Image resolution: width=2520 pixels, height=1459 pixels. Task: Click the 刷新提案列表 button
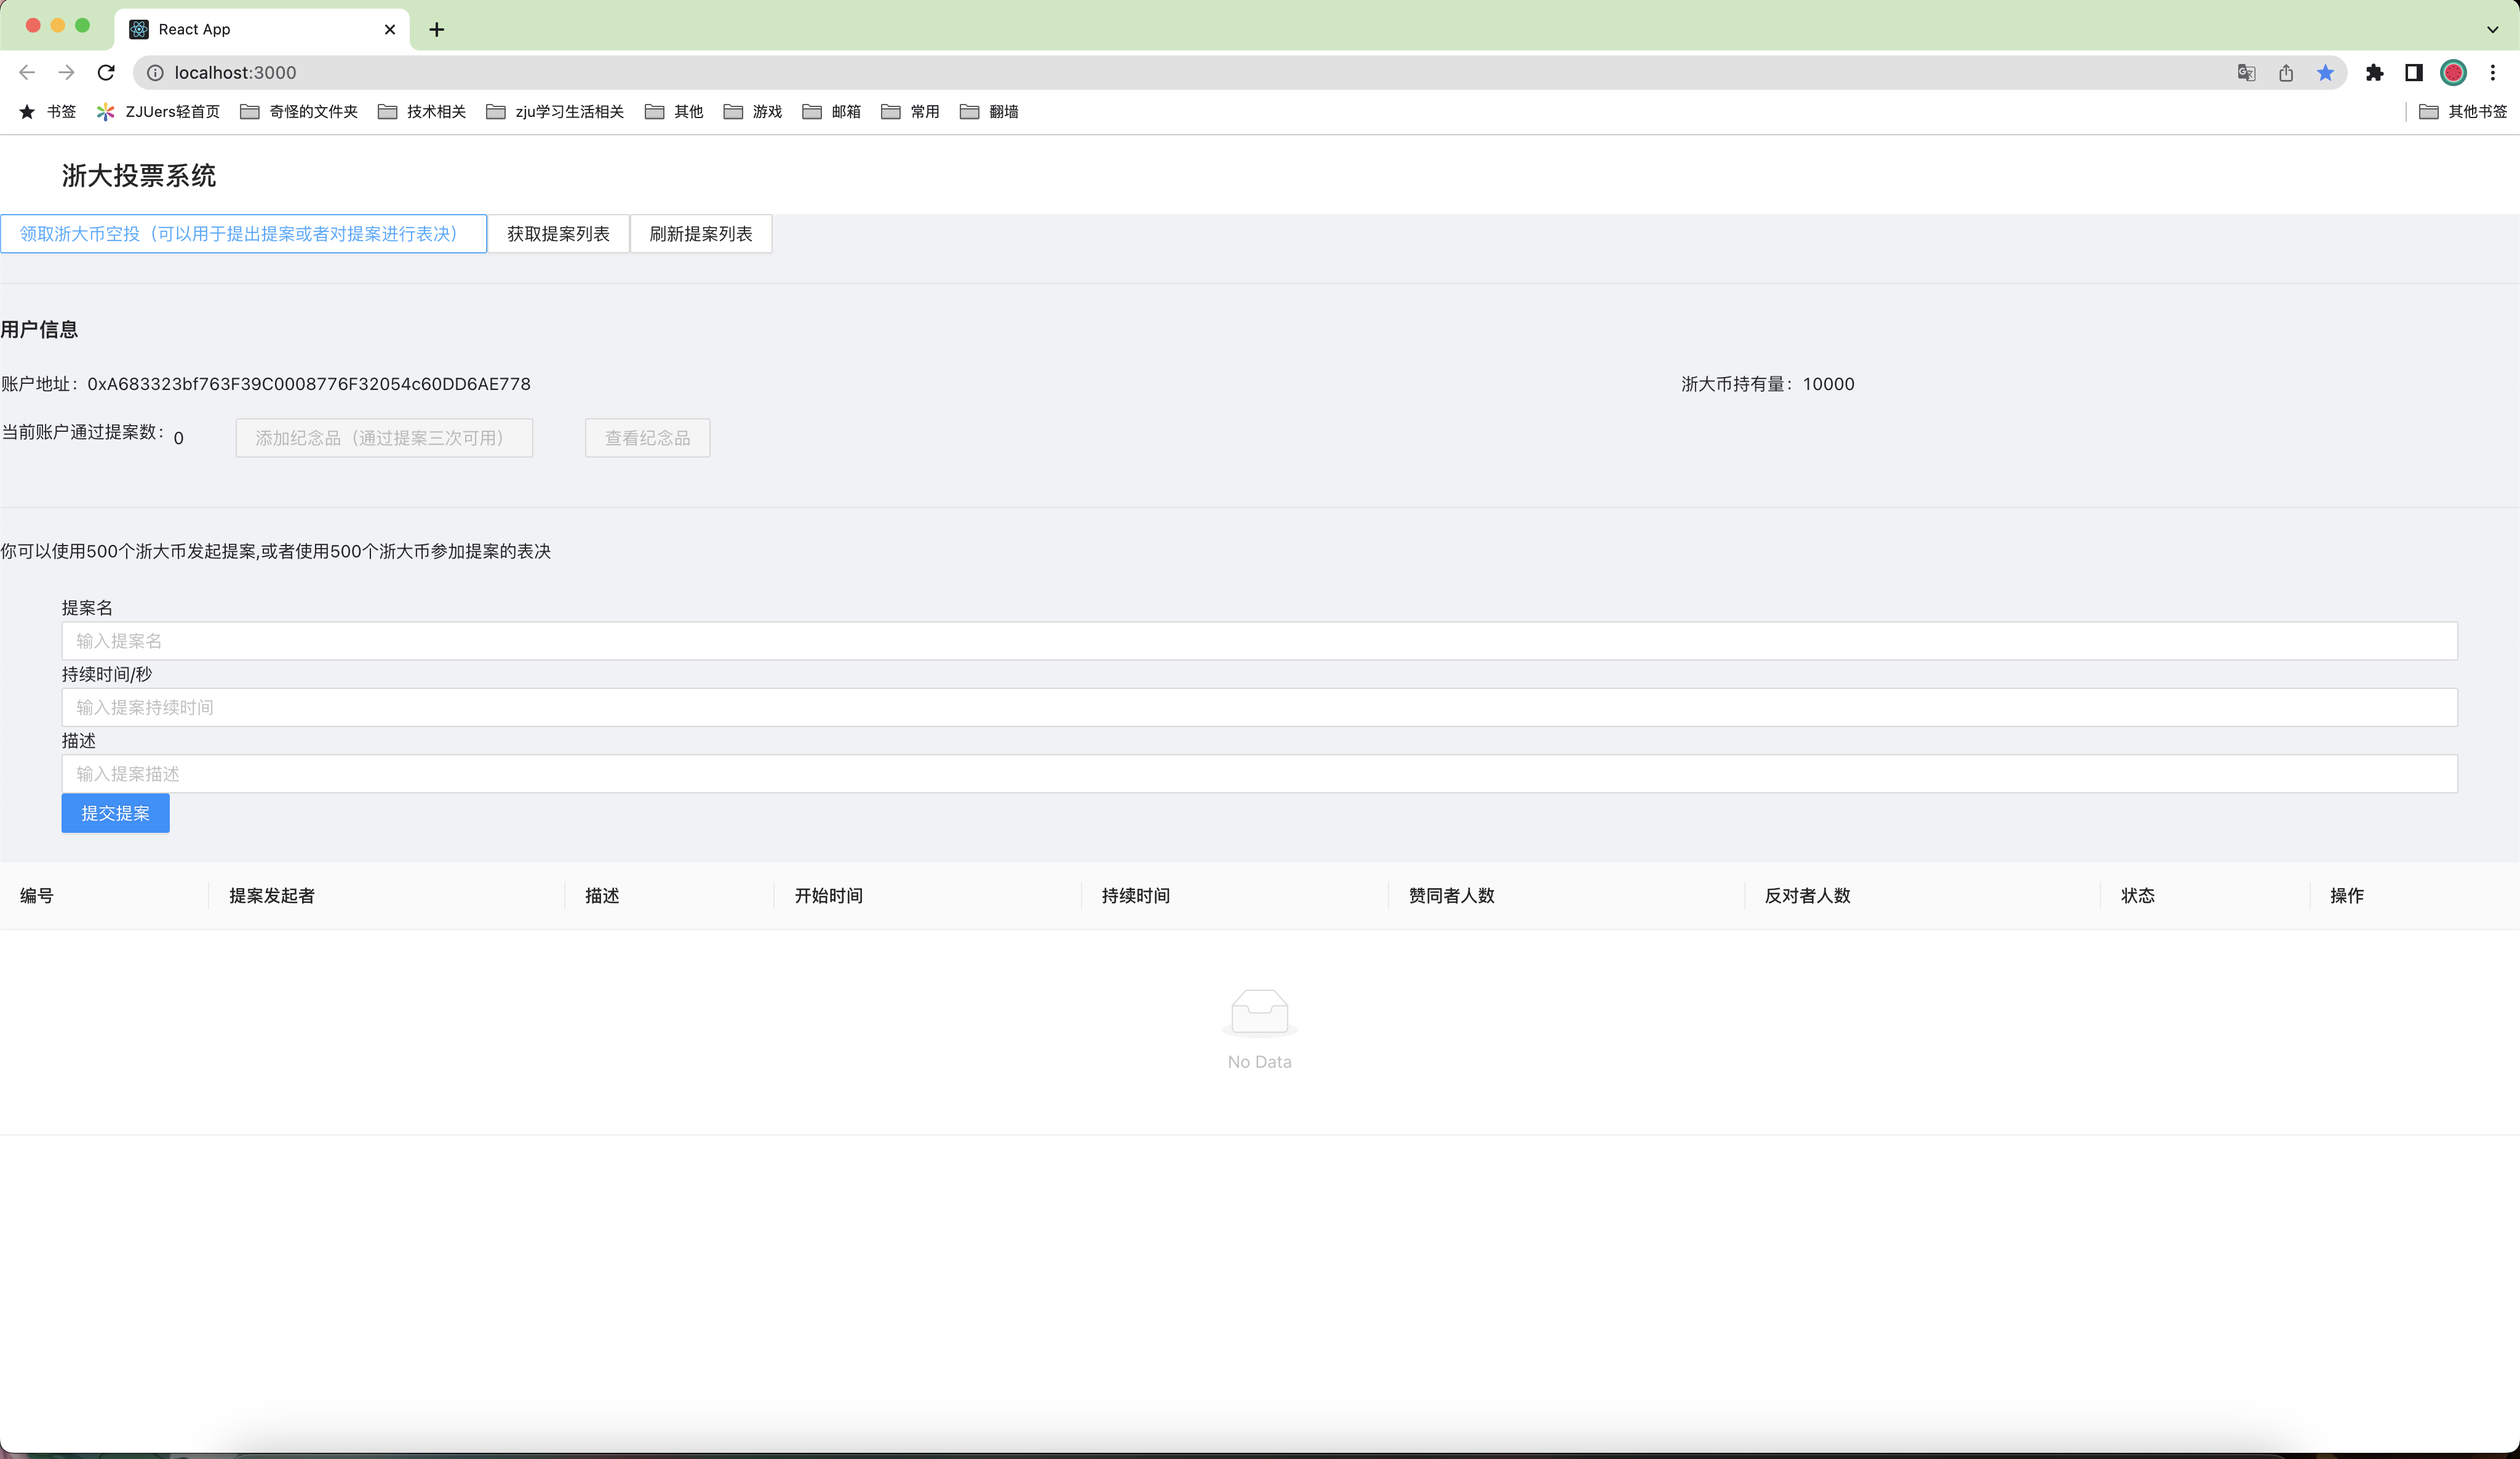pos(701,233)
